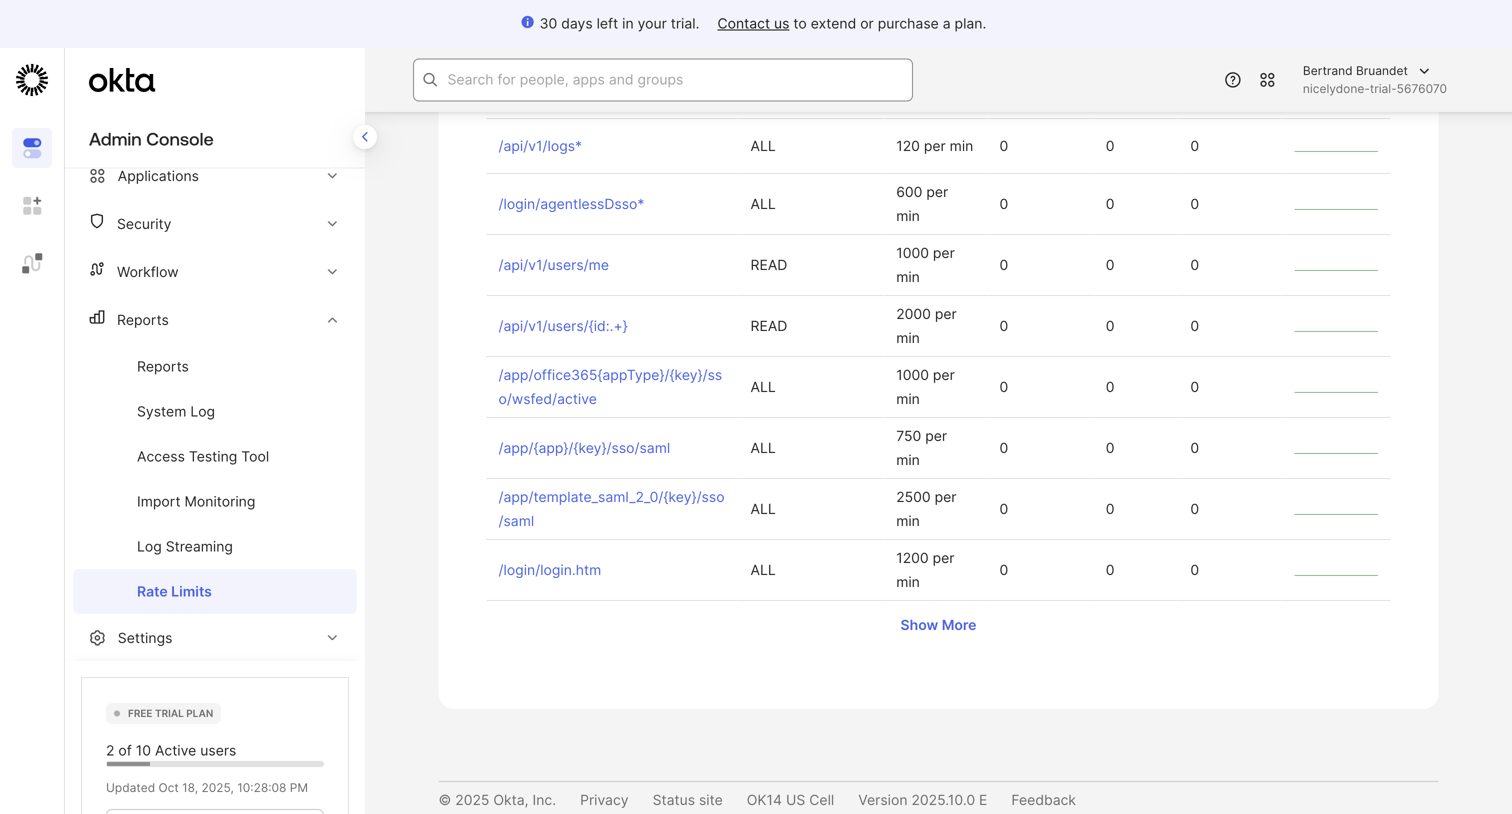This screenshot has height=814, width=1512.
Task: Focus the people, apps and groups search field
Action: tap(663, 80)
